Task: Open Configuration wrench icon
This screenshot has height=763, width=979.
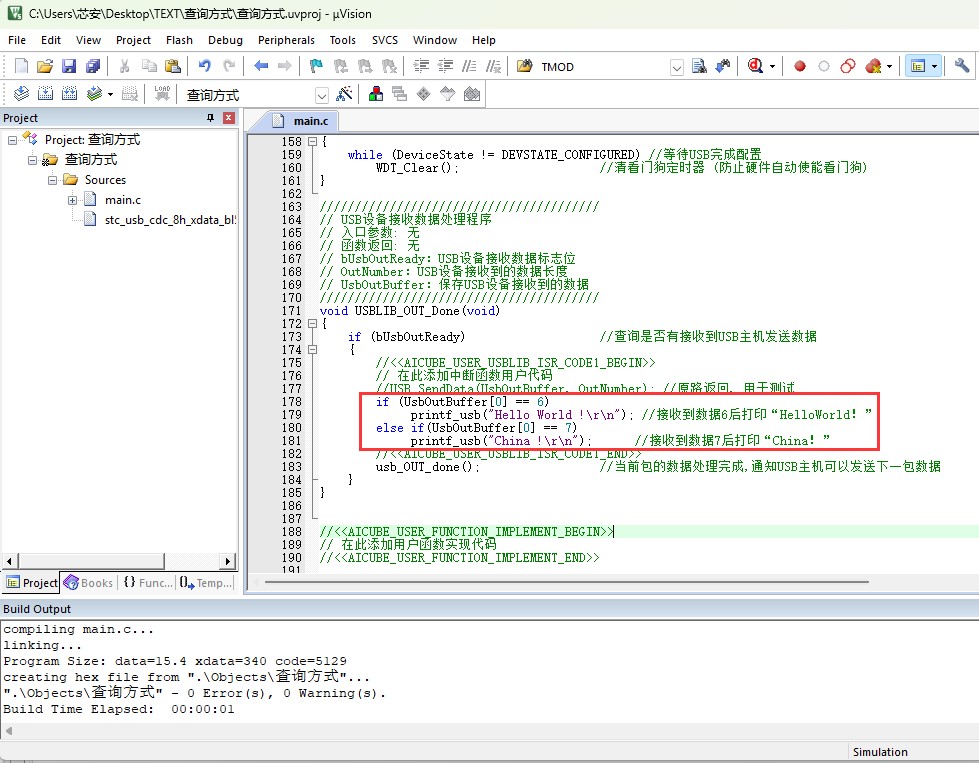Action: [x=962, y=66]
